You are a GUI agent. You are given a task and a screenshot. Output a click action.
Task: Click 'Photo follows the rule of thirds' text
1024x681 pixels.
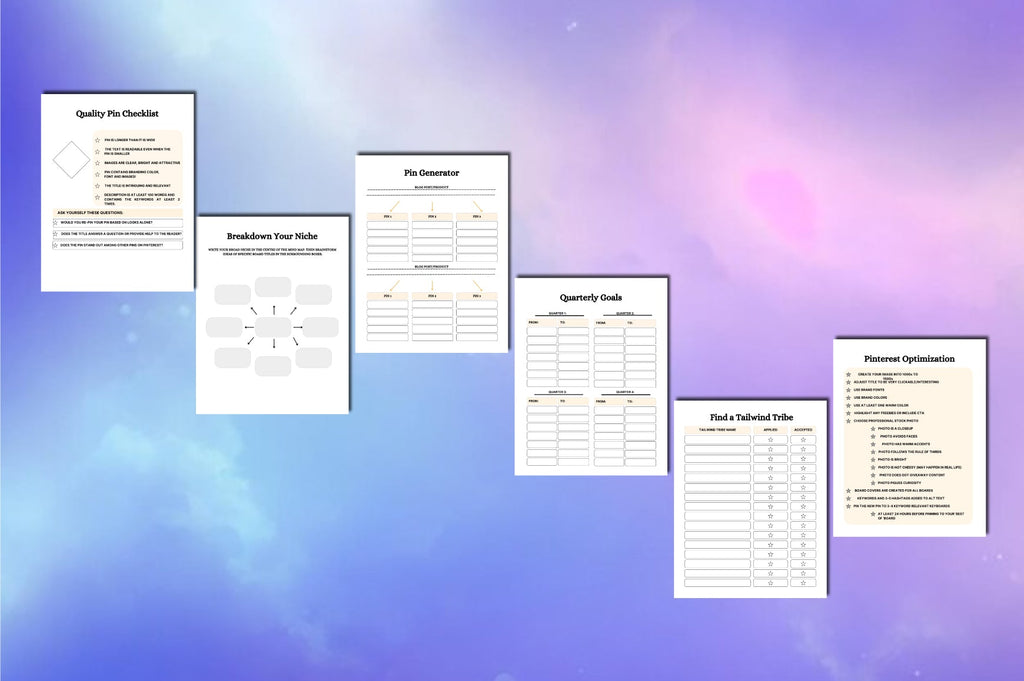coord(910,452)
